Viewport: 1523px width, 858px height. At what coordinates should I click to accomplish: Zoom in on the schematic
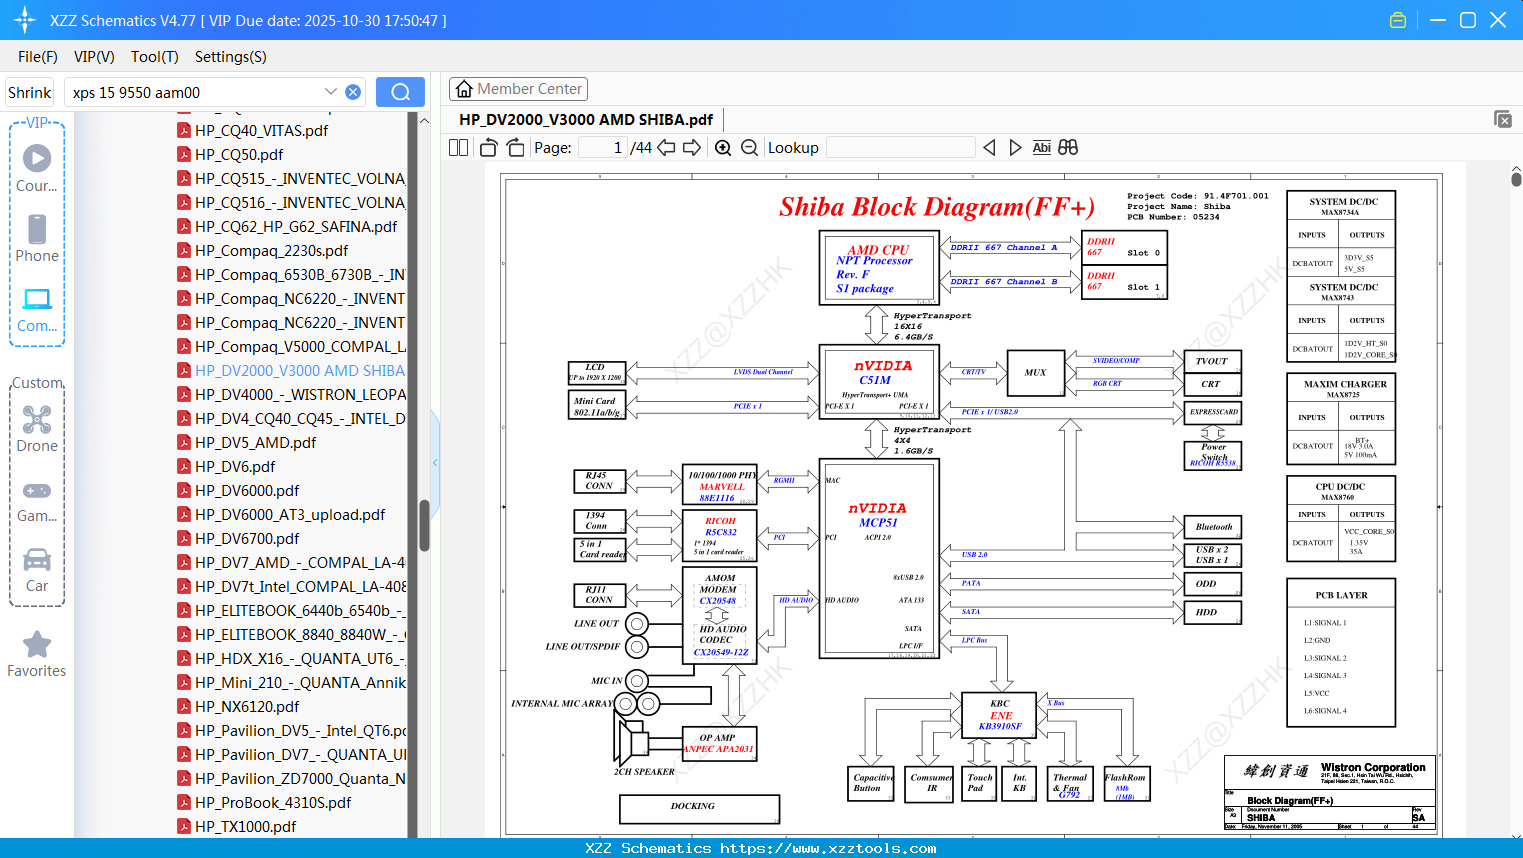tap(723, 147)
